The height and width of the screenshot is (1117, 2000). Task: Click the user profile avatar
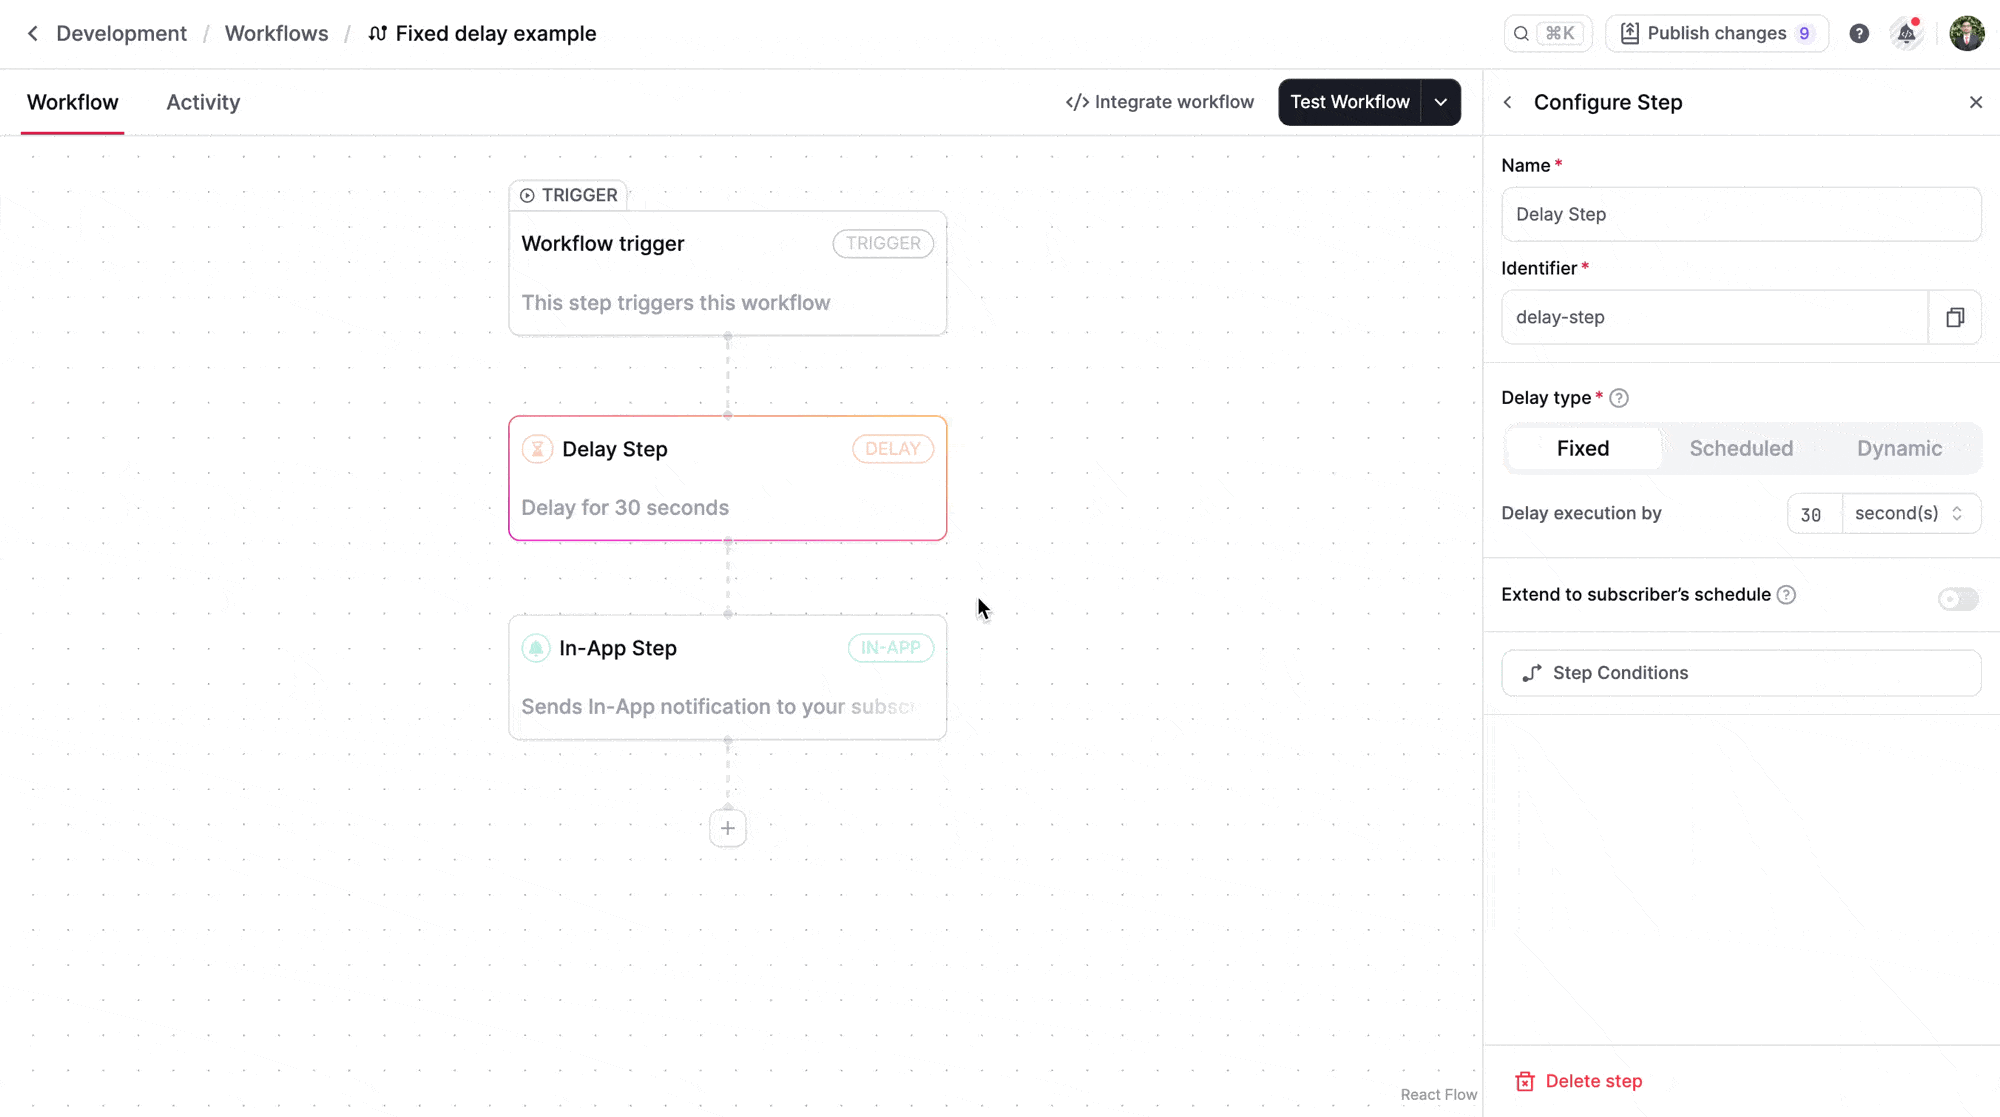pyautogui.click(x=1966, y=33)
